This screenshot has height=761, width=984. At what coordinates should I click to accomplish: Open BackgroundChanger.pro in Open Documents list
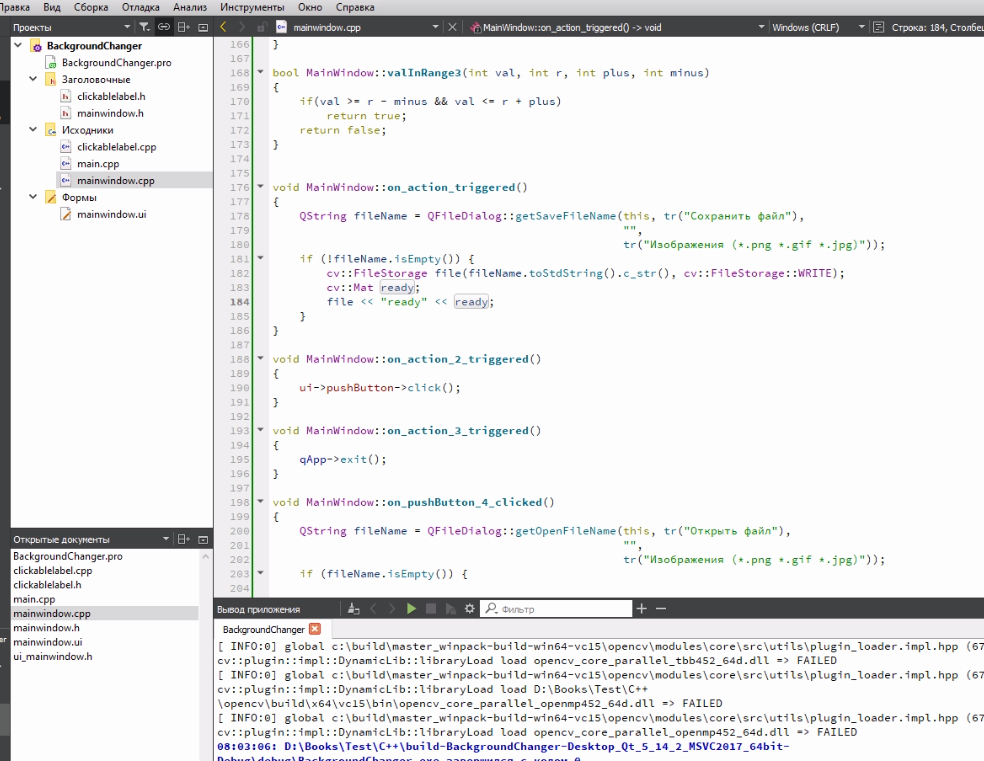coord(68,556)
